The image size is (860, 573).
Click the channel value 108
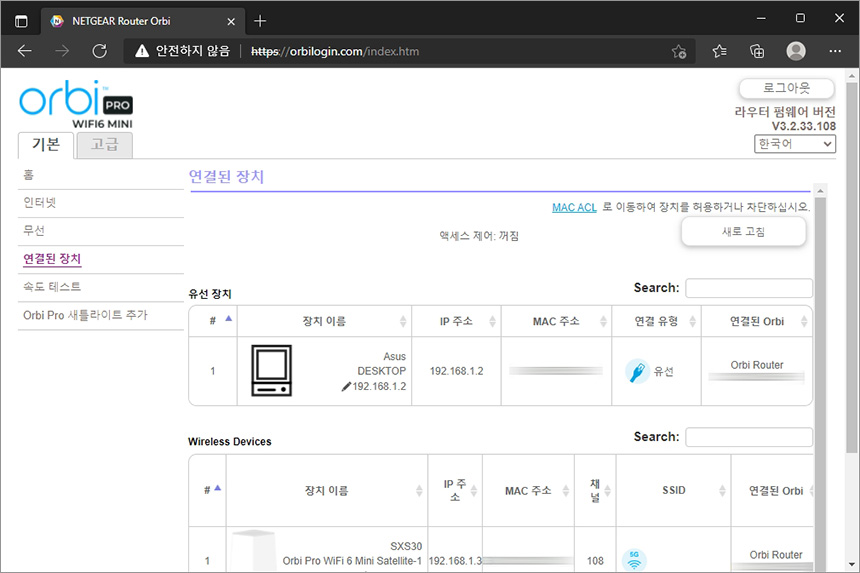click(x=595, y=561)
